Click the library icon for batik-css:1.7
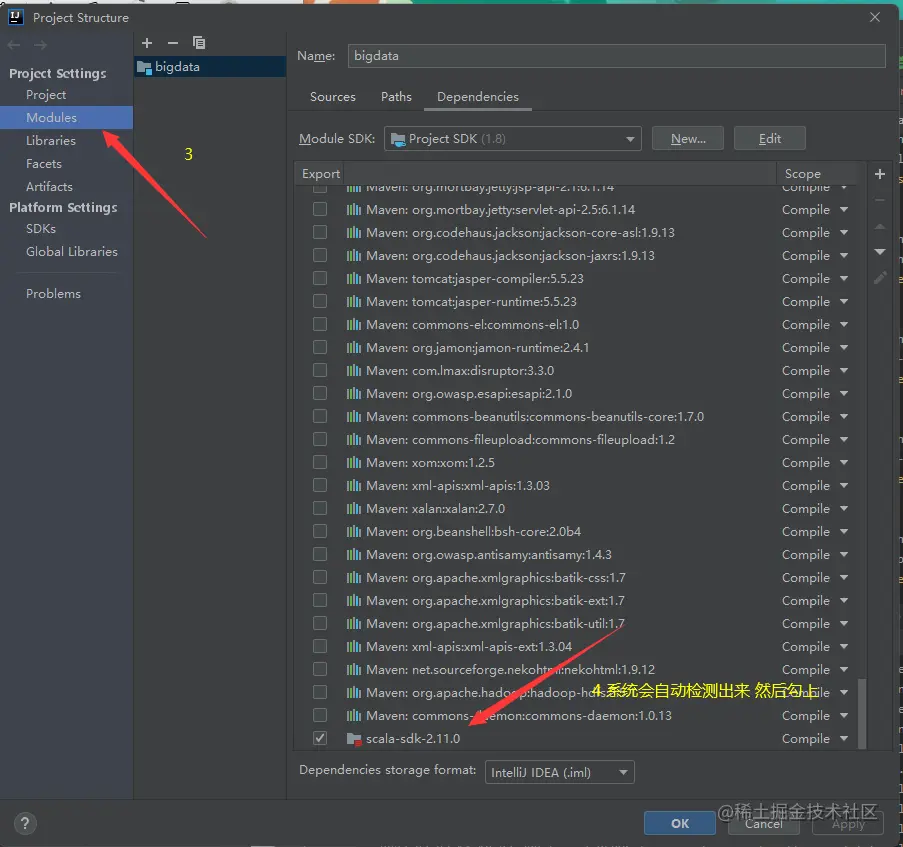 [354, 578]
